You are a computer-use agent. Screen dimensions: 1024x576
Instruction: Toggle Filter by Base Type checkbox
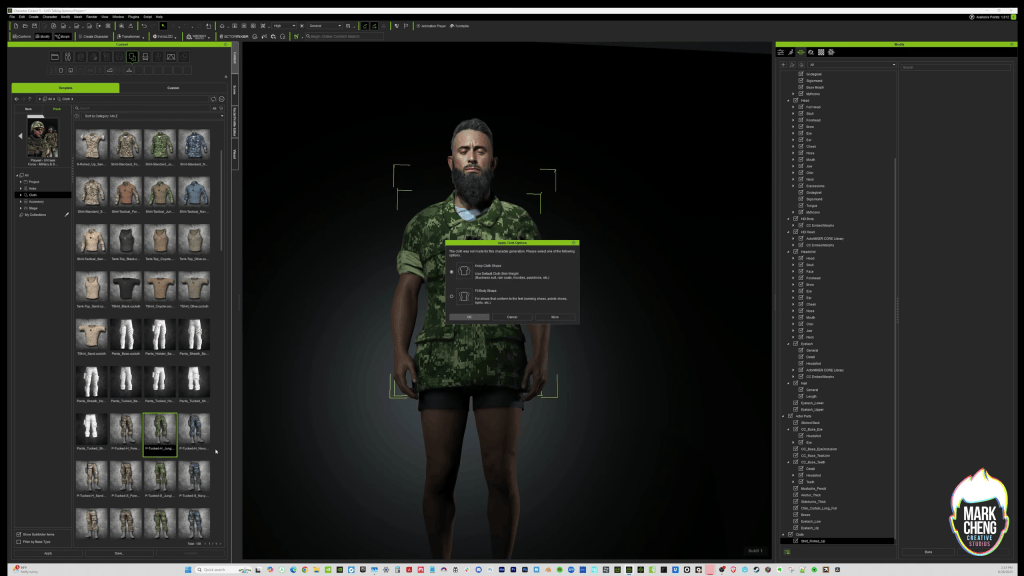click(19, 541)
